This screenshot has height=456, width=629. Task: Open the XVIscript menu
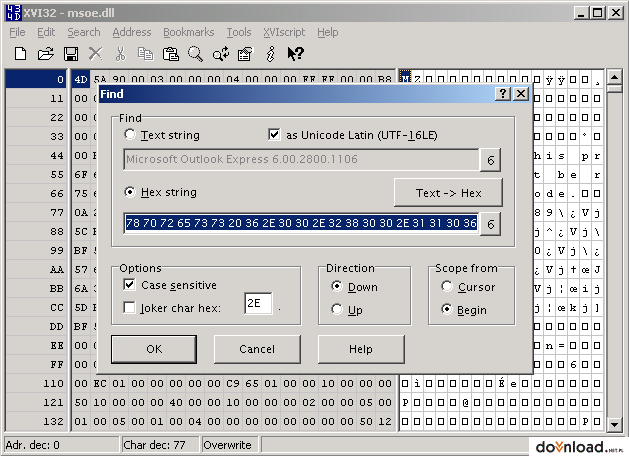[x=284, y=32]
